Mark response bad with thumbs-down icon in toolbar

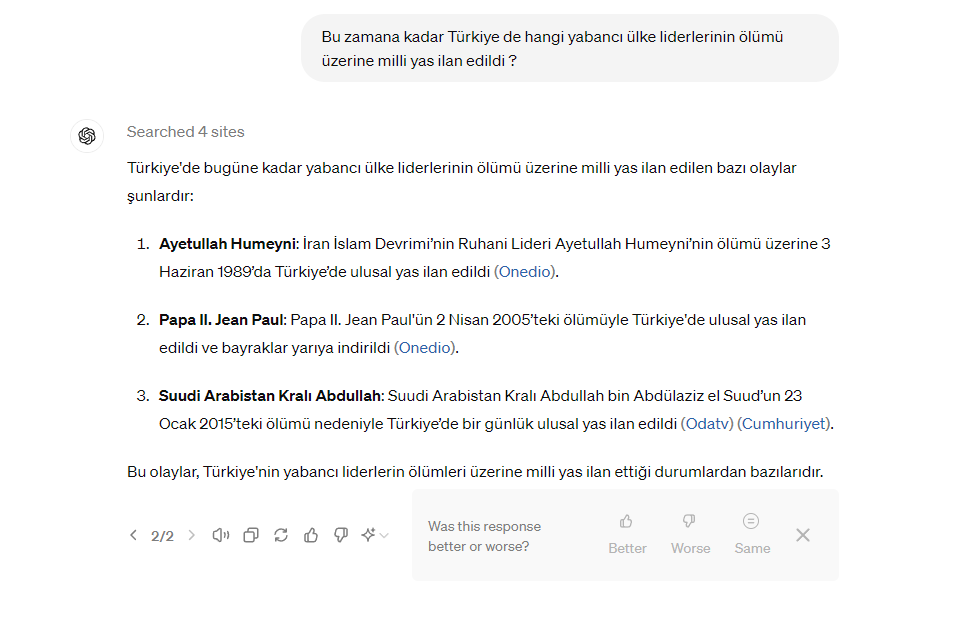coord(341,535)
